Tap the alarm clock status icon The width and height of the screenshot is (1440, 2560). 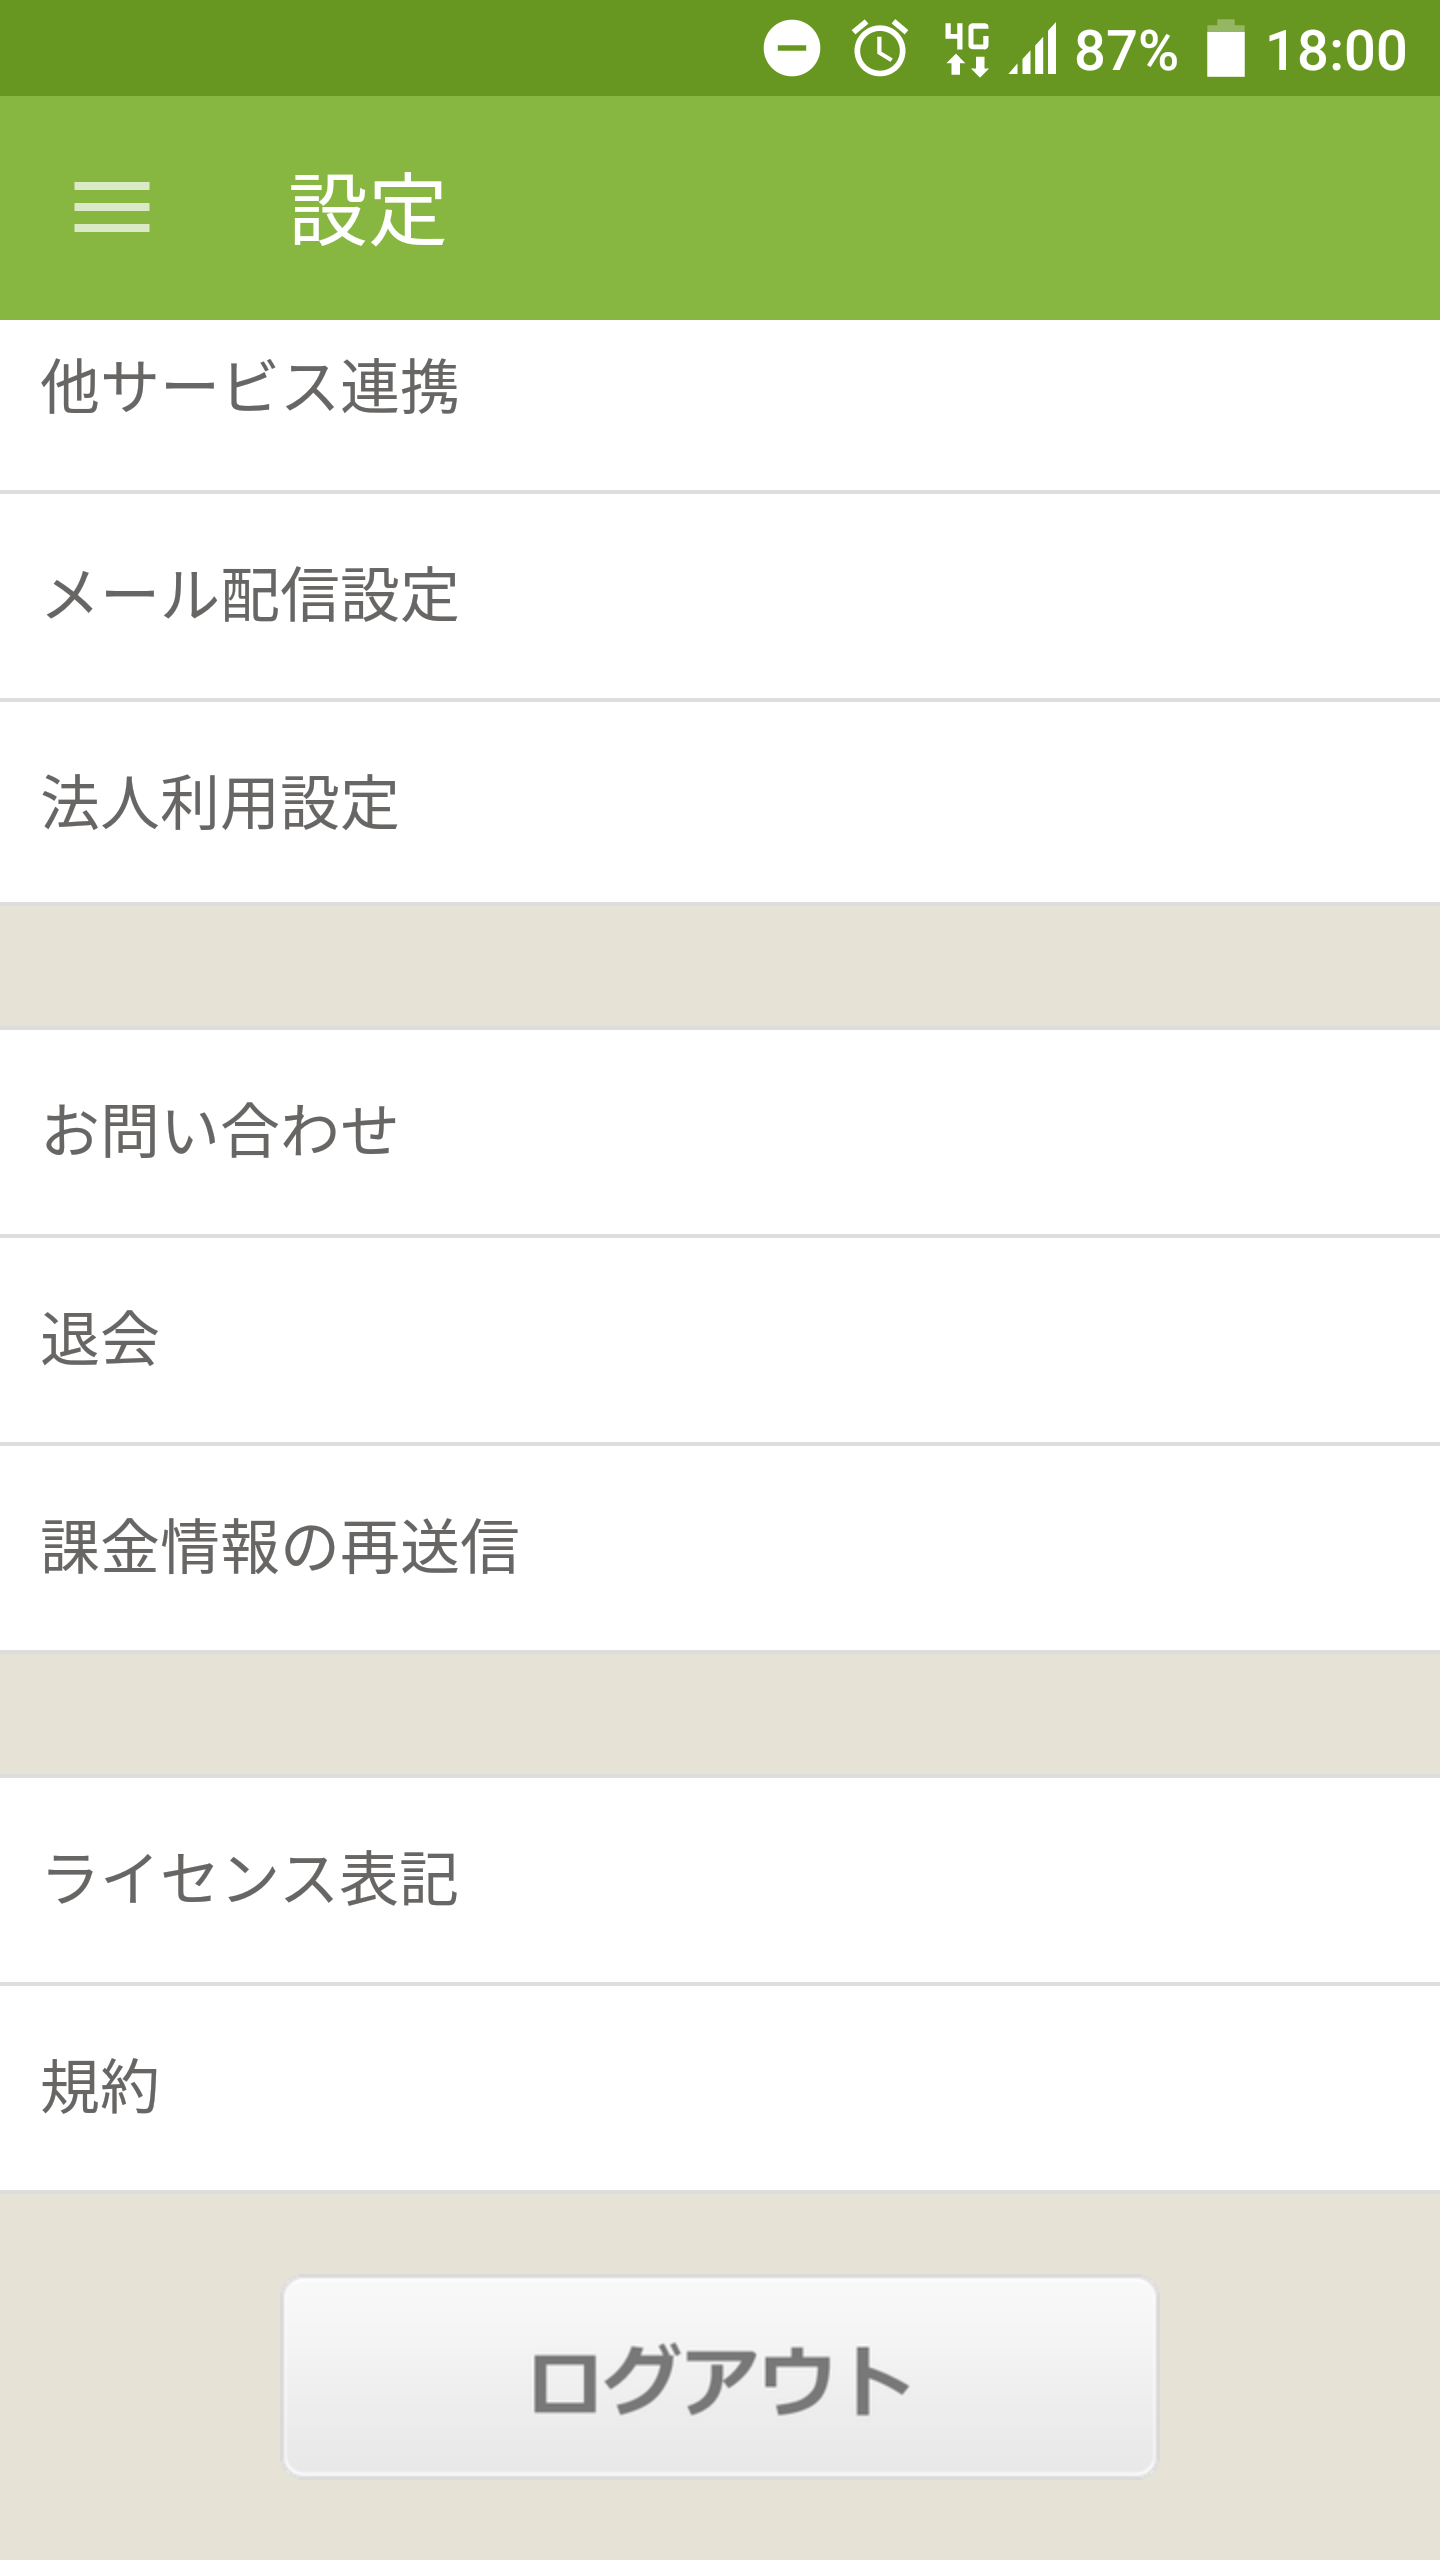click(x=880, y=49)
